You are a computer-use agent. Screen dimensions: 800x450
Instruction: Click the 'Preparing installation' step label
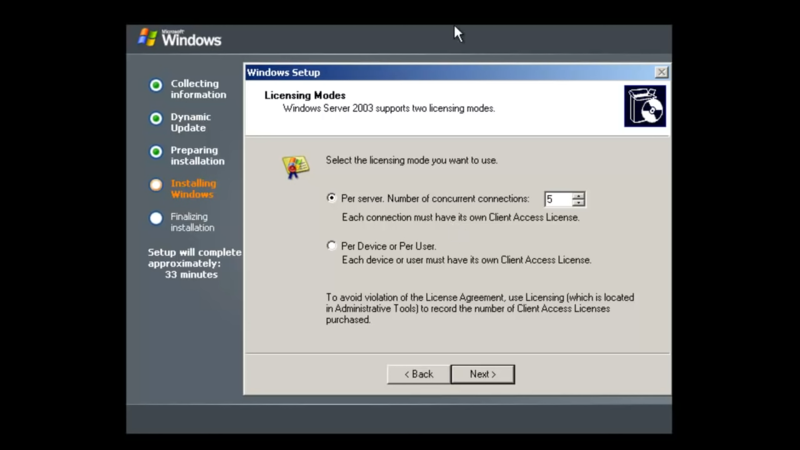(197, 156)
